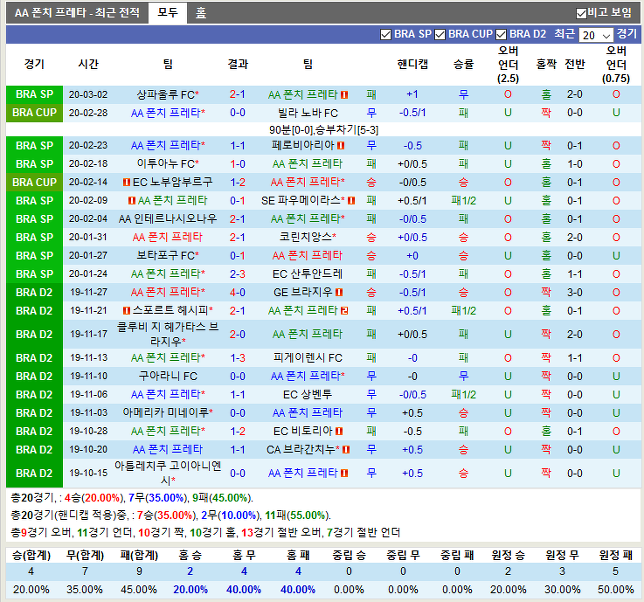The image size is (644, 602).
Task: Toggle the 비고 보임 checkbox
Action: [581, 14]
